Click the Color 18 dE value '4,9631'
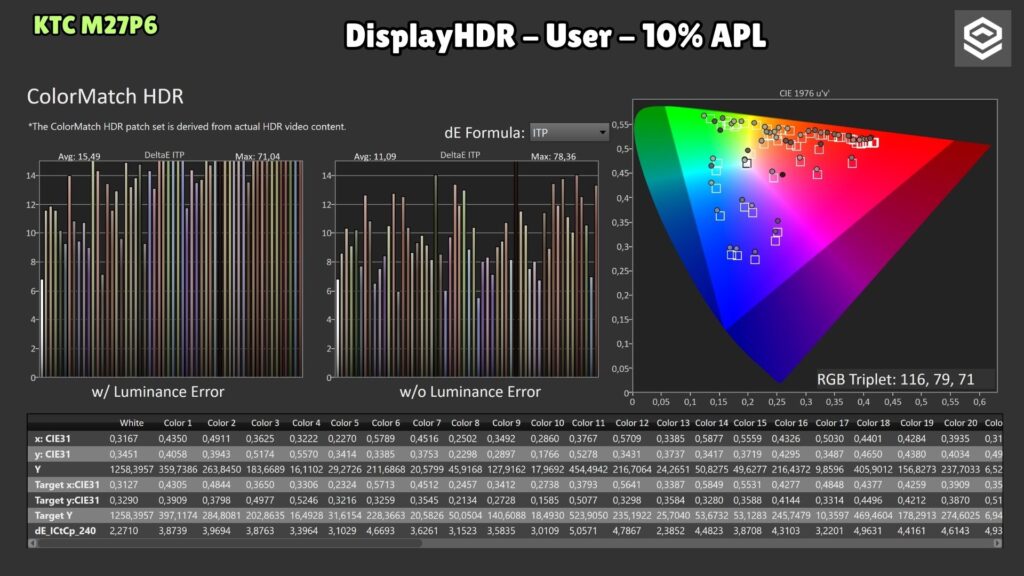This screenshot has width=1024, height=576. point(868,531)
